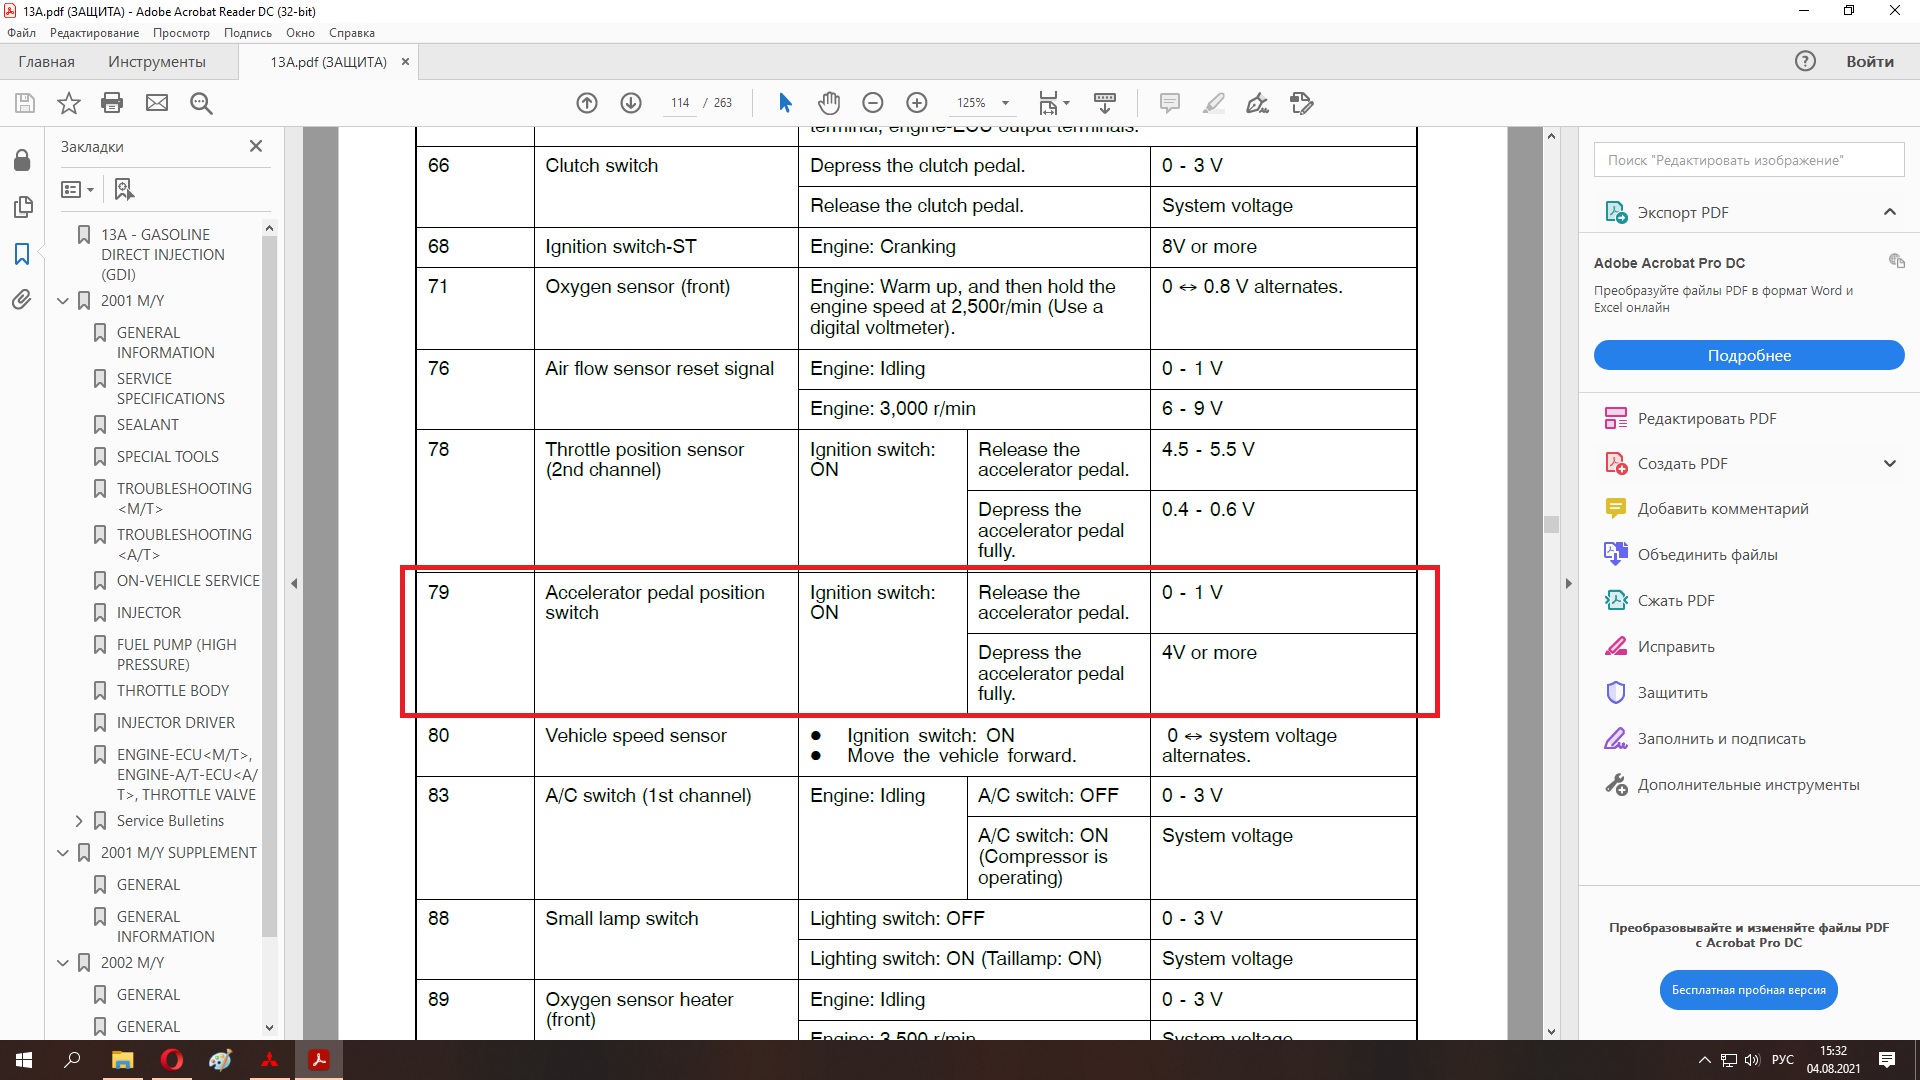The image size is (1920, 1080).
Task: Go to the next page
Action: coord(631,103)
